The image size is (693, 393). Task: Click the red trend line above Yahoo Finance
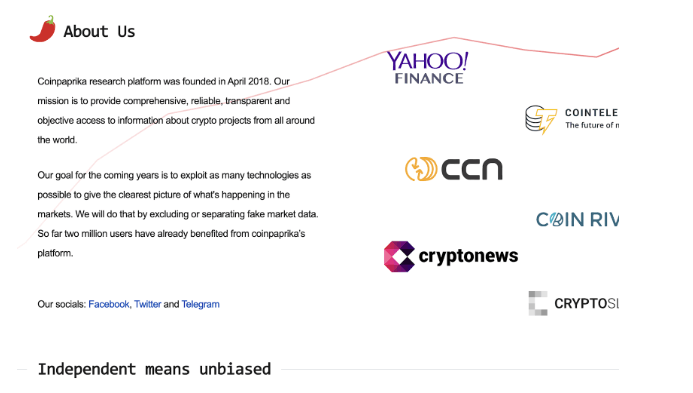click(454, 38)
